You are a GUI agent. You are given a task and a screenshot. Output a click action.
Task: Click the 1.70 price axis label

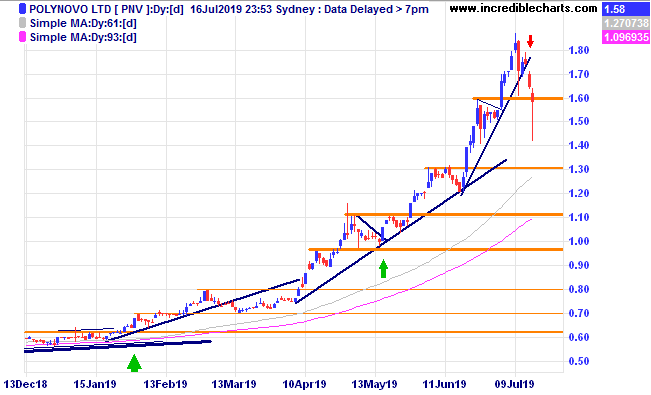pos(579,74)
